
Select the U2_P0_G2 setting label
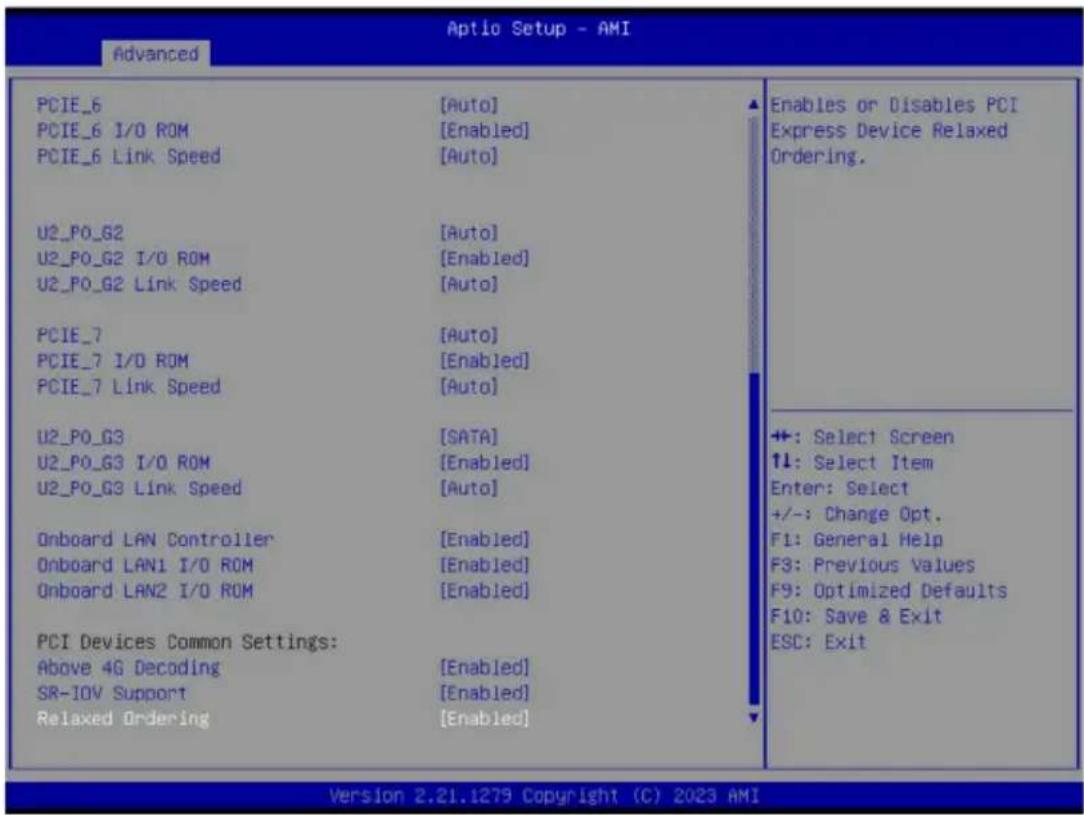click(80, 233)
